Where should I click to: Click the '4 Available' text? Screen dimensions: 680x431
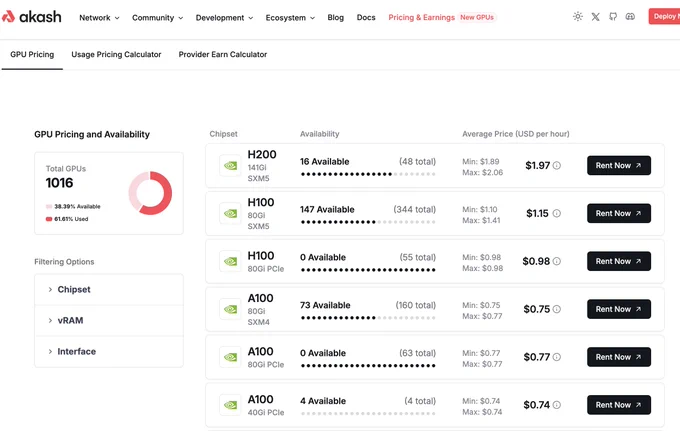tap(323, 401)
